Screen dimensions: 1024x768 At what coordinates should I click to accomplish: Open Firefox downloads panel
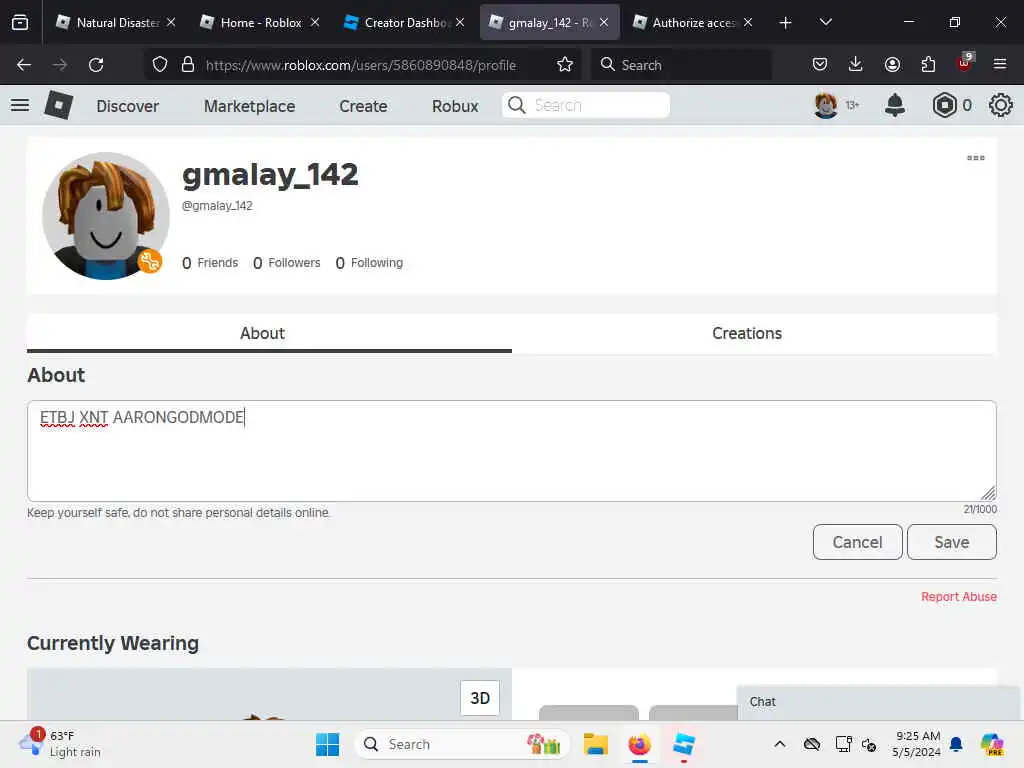click(856, 64)
